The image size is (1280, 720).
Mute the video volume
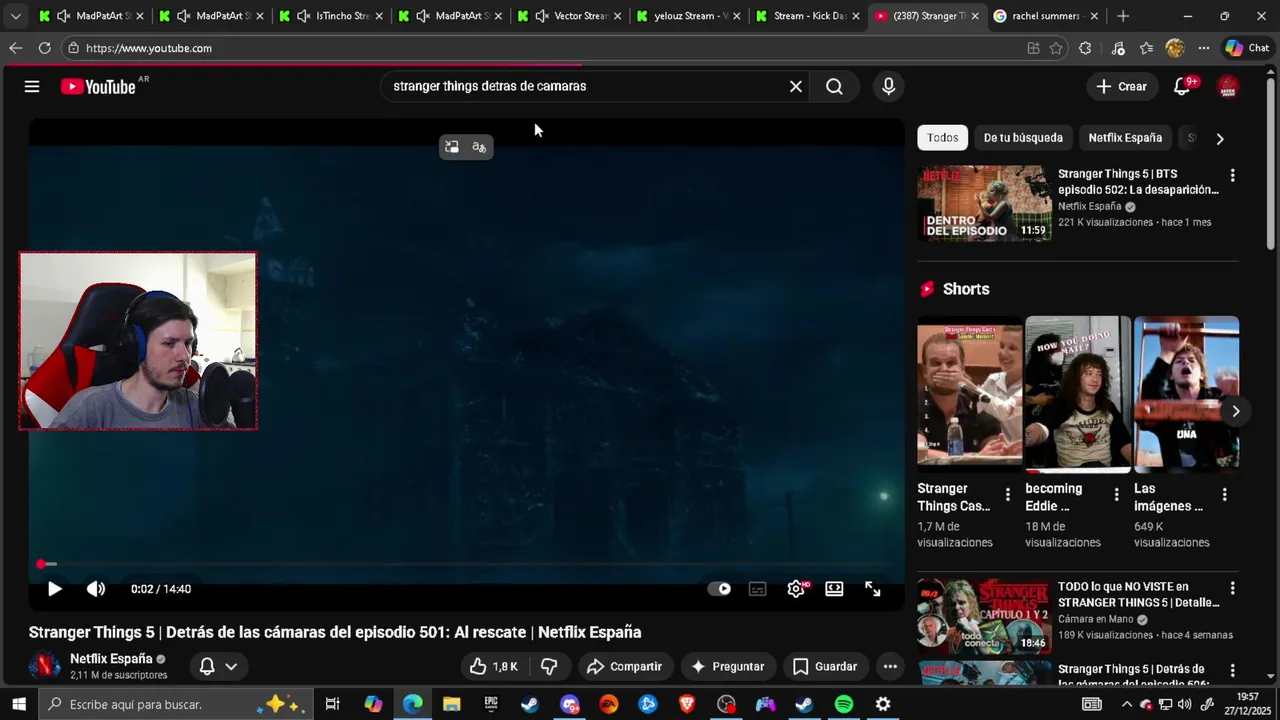click(96, 589)
